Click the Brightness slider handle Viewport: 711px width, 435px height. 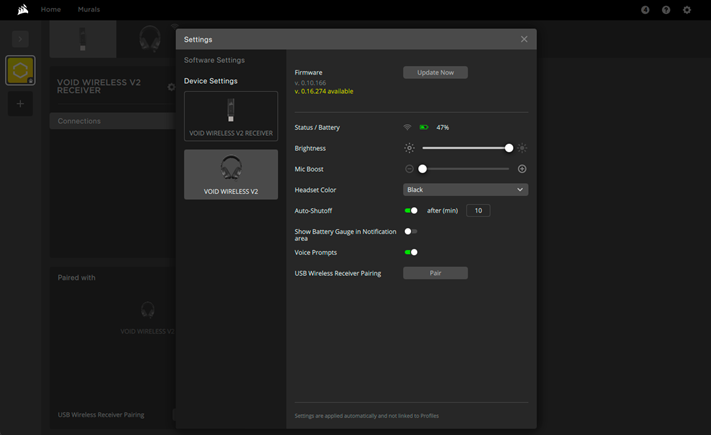click(x=509, y=148)
